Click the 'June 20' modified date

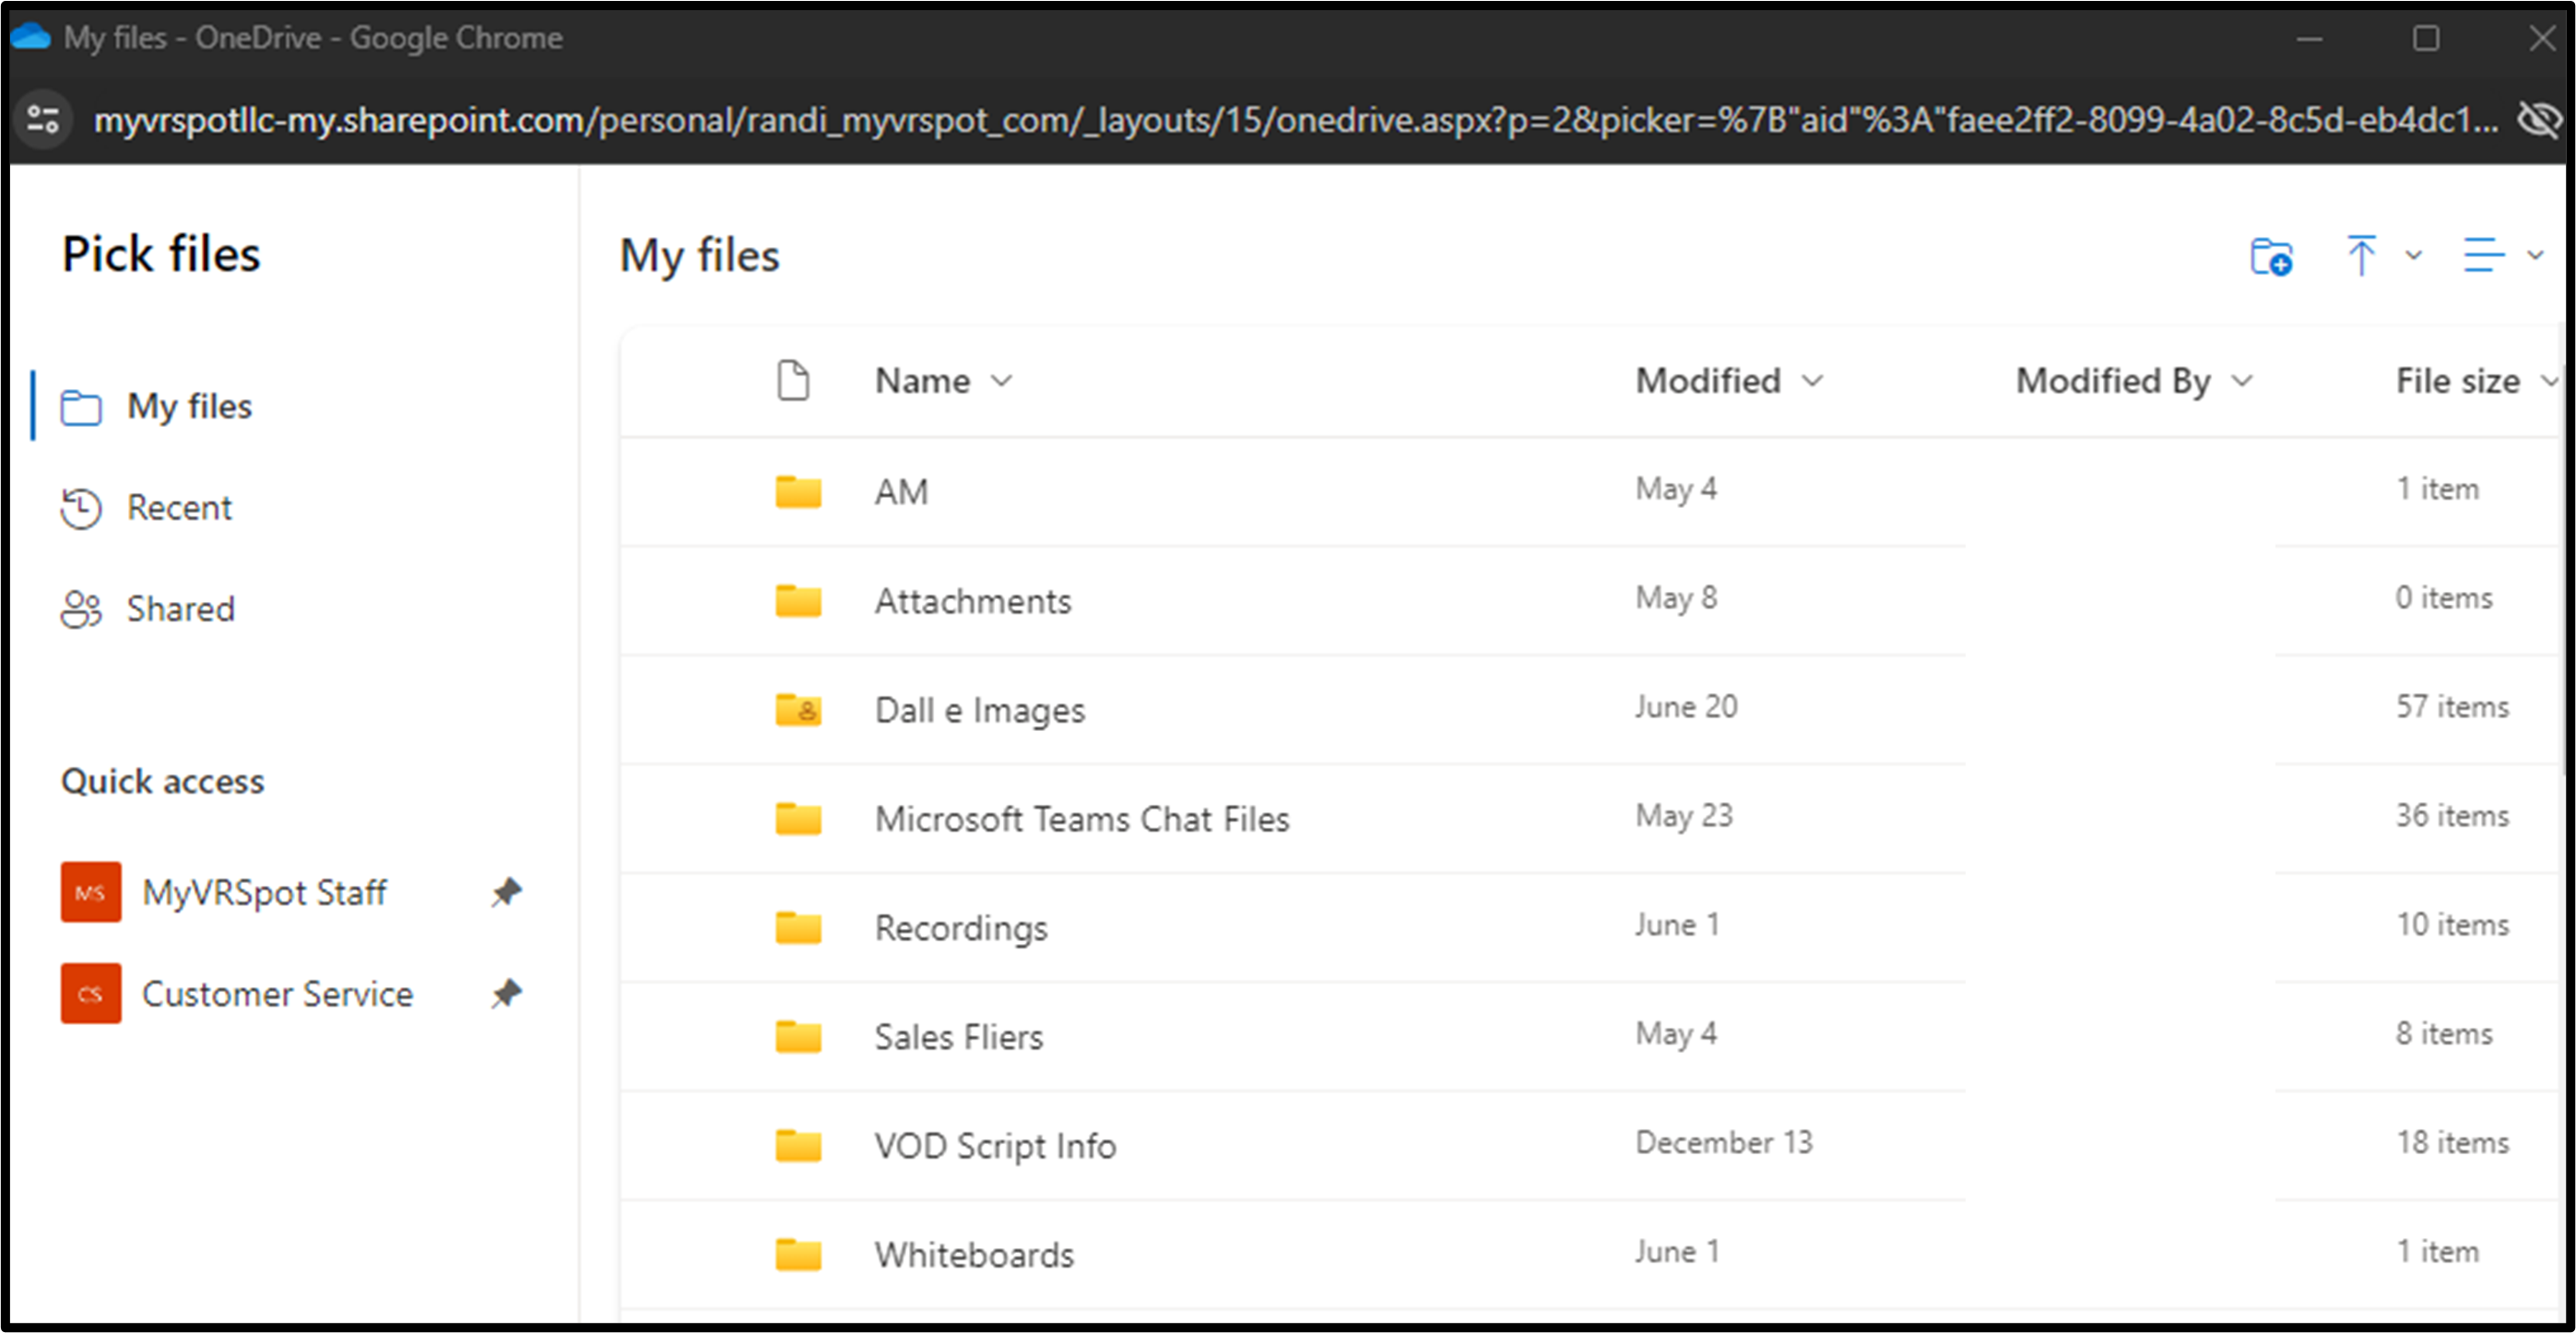coord(1686,707)
